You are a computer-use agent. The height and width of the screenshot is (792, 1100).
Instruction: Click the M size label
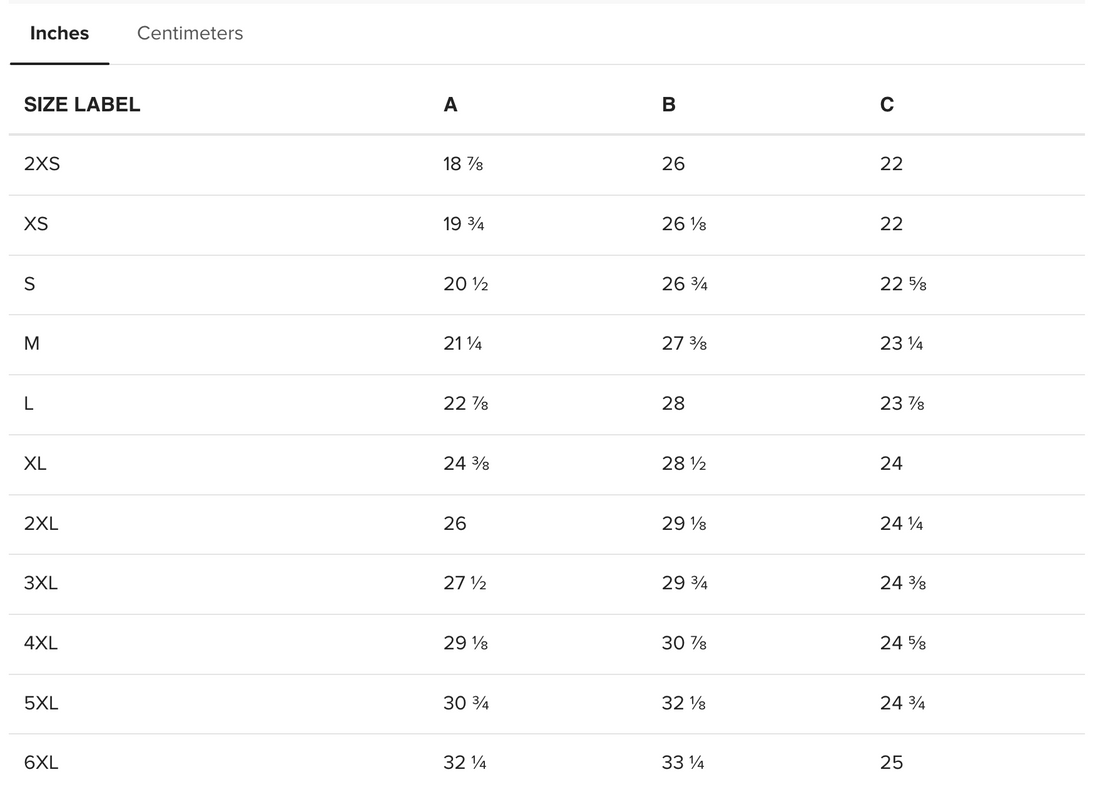[32, 343]
